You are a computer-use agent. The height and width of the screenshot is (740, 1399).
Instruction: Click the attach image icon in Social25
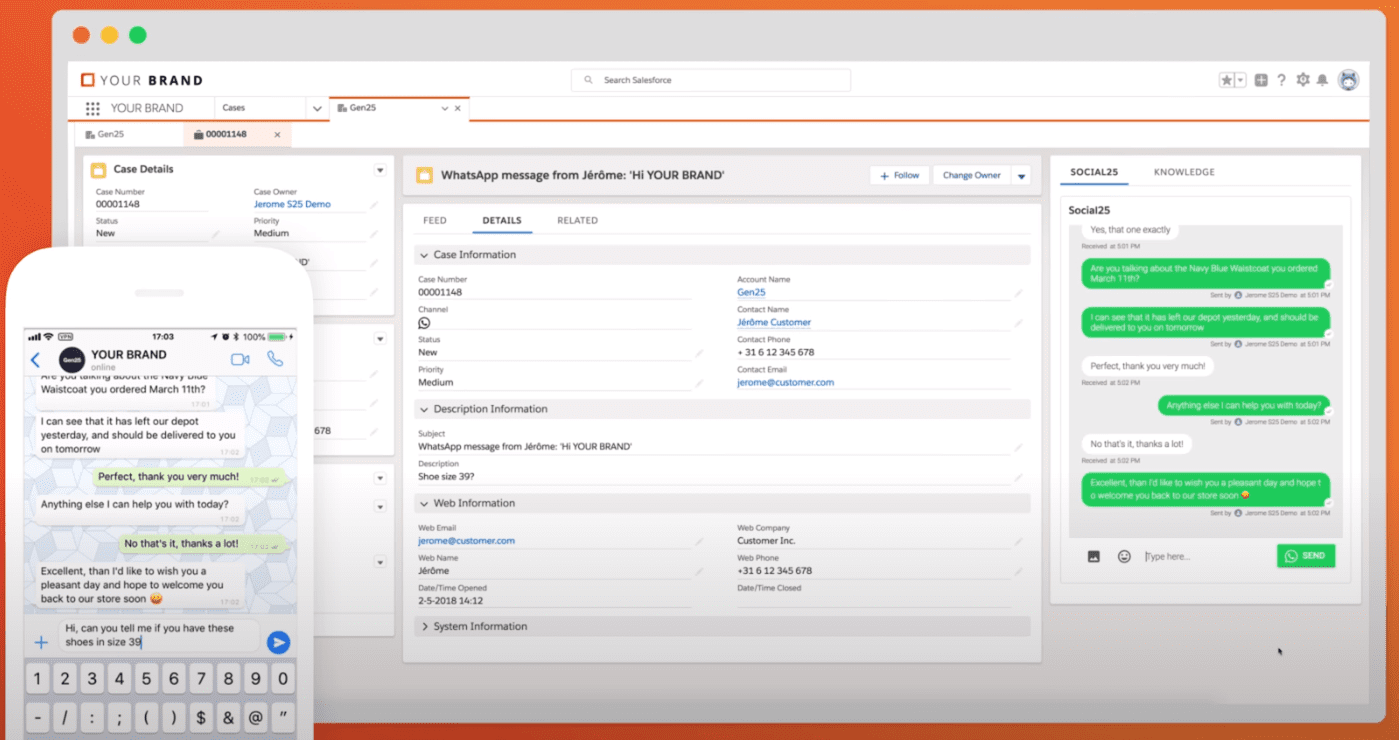(x=1093, y=556)
